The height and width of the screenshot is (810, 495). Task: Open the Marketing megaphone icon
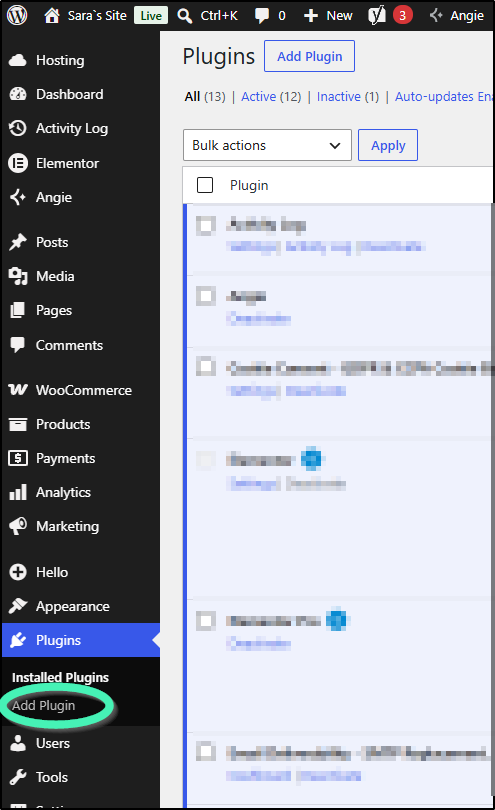pos(18,526)
